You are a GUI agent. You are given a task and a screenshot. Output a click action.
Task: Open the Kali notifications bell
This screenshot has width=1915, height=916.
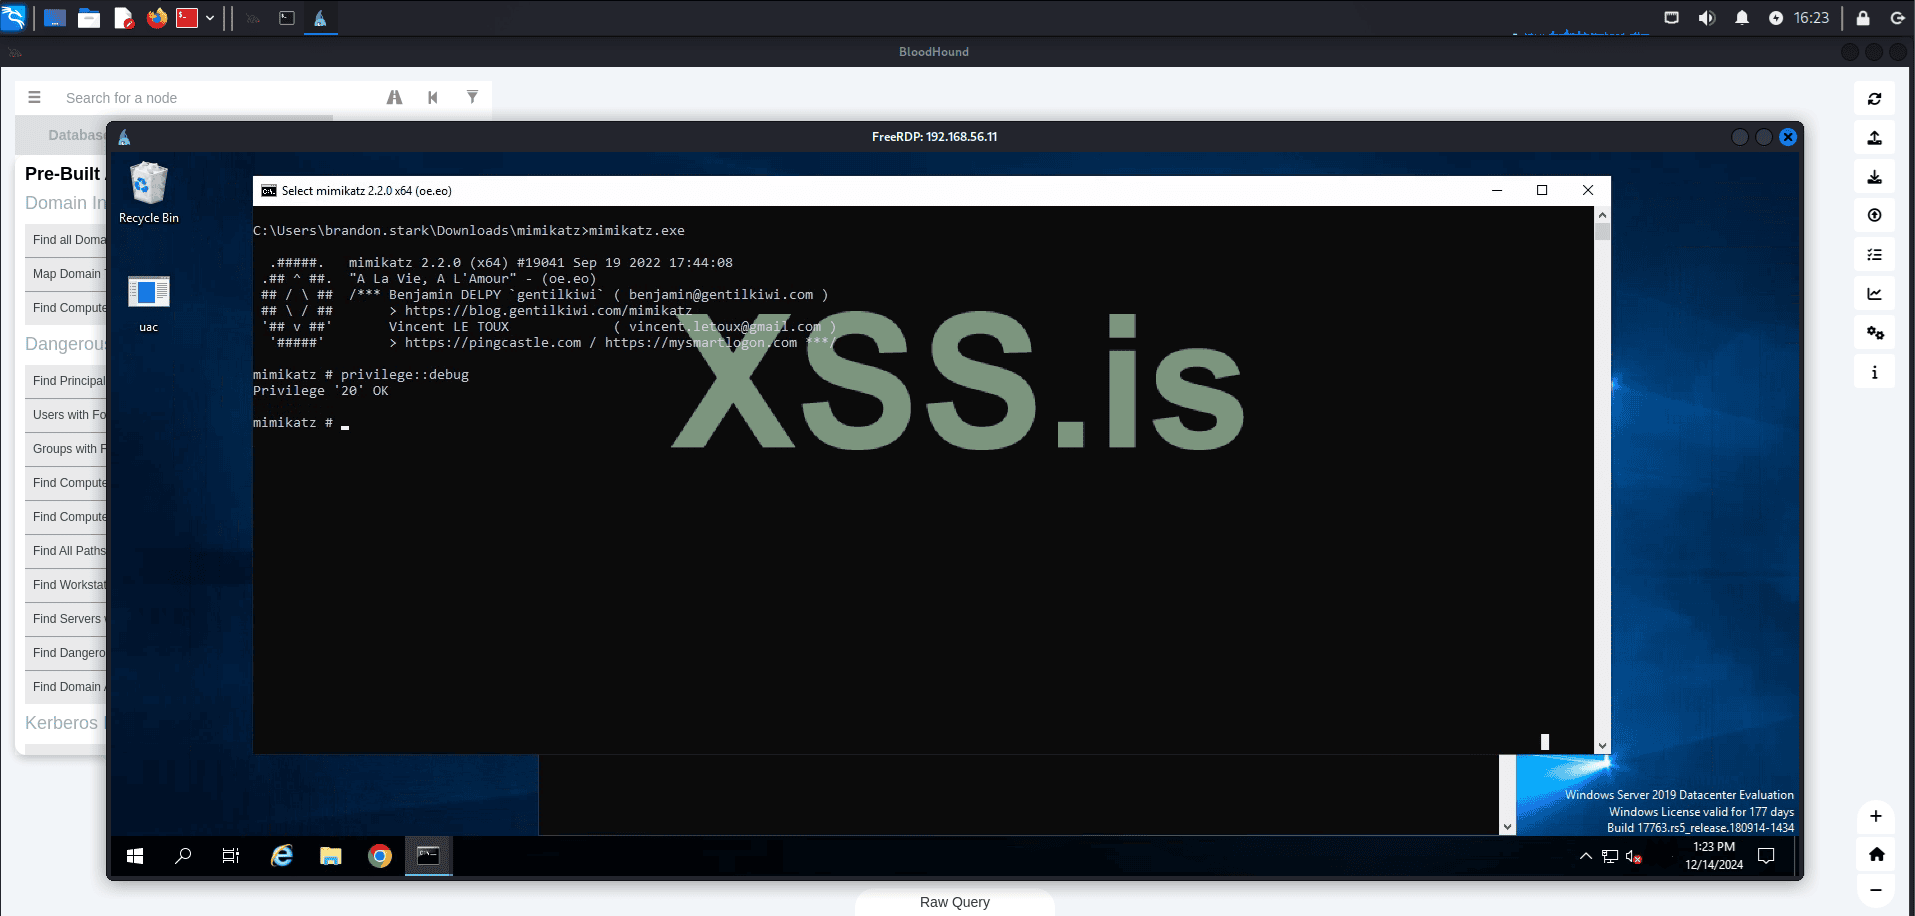1742,18
